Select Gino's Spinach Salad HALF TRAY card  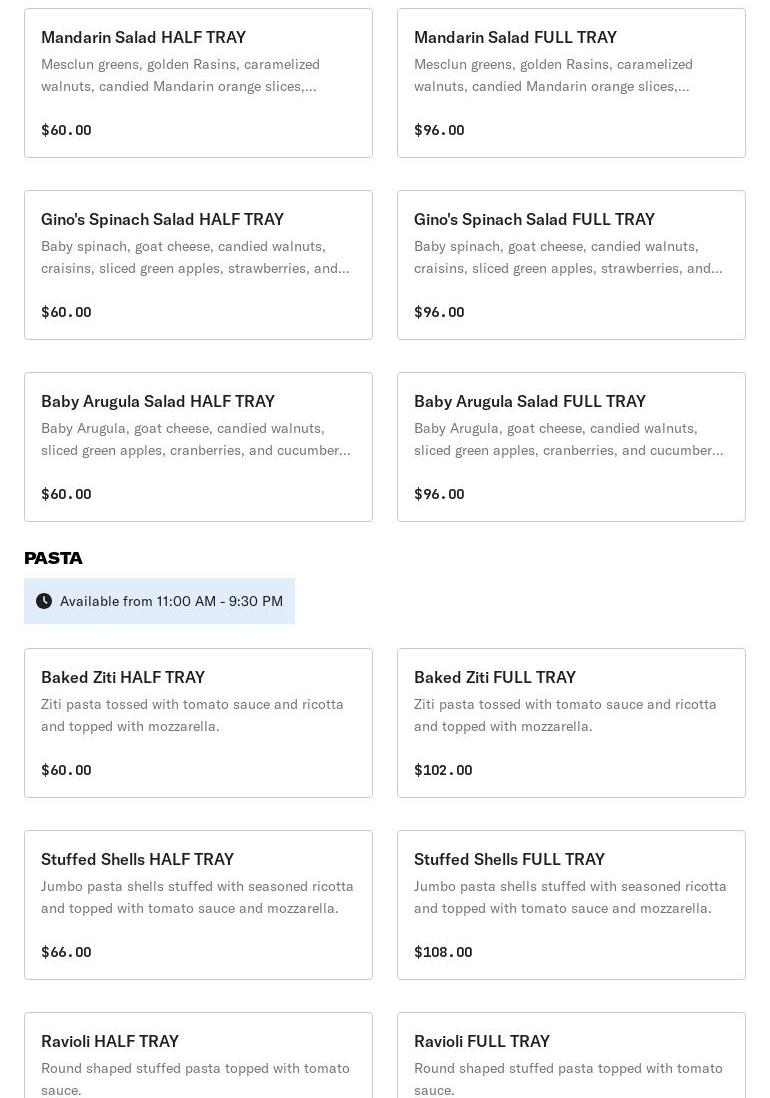198,265
